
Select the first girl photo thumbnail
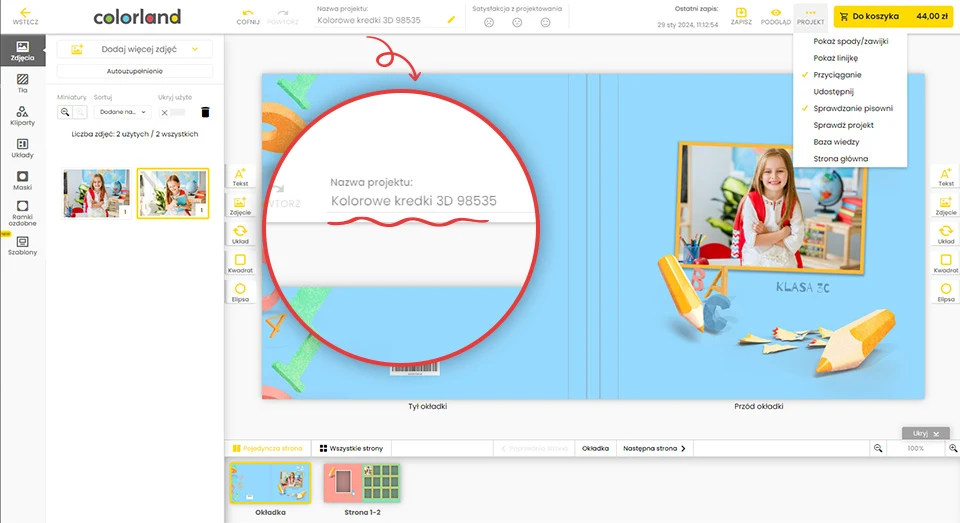(97, 194)
